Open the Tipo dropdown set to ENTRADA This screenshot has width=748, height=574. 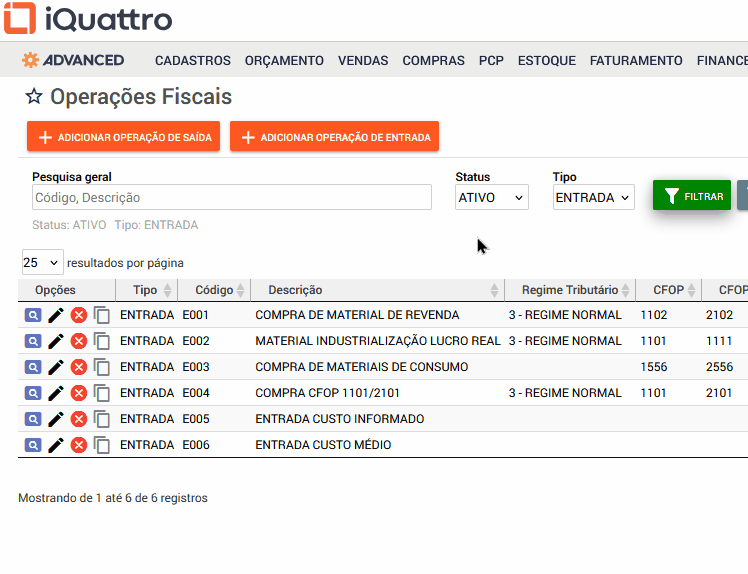click(593, 197)
